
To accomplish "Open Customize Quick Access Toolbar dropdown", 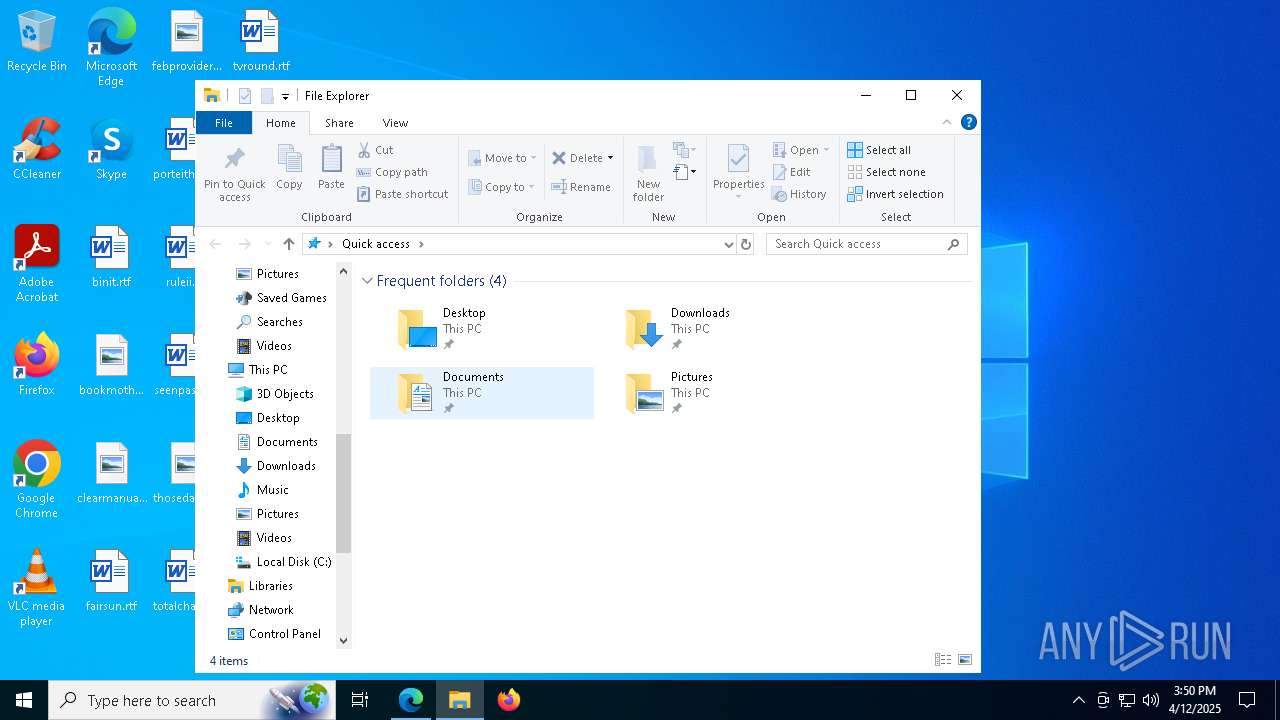I will (x=285, y=96).
